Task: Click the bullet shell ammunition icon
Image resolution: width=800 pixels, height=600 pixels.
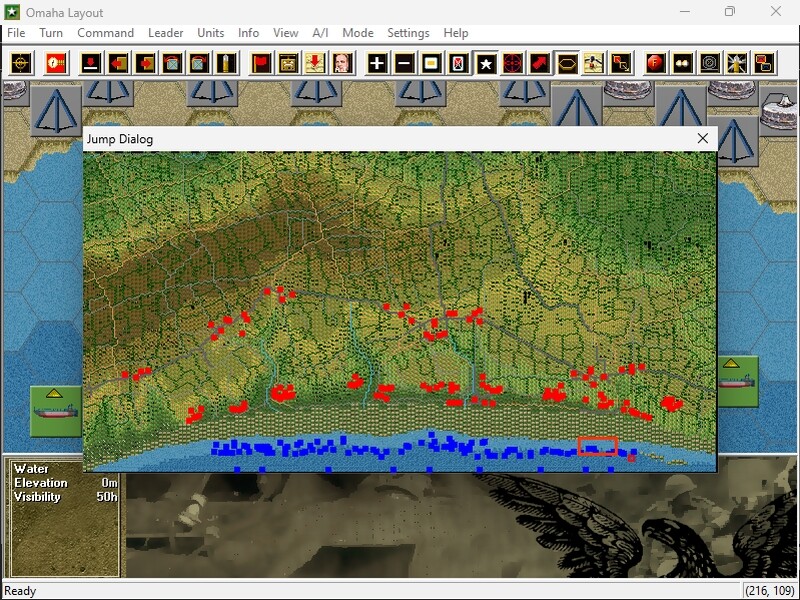Action: click(227, 63)
